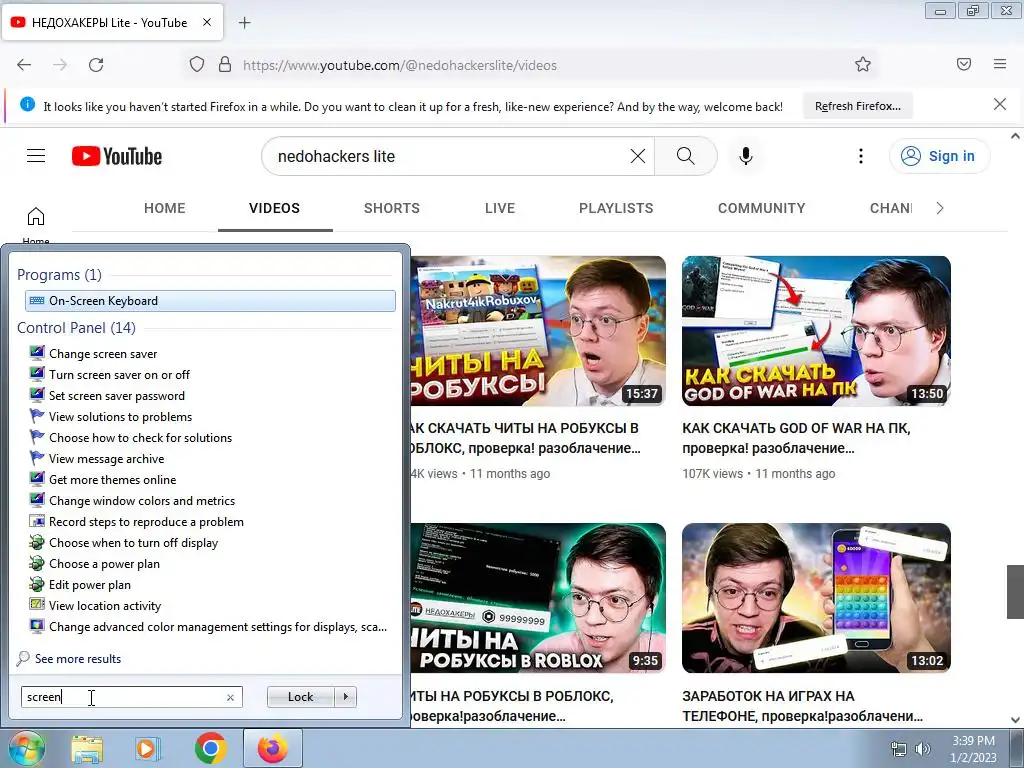Open YouTube settings three-dot menu
The width and height of the screenshot is (1024, 768).
click(x=861, y=156)
